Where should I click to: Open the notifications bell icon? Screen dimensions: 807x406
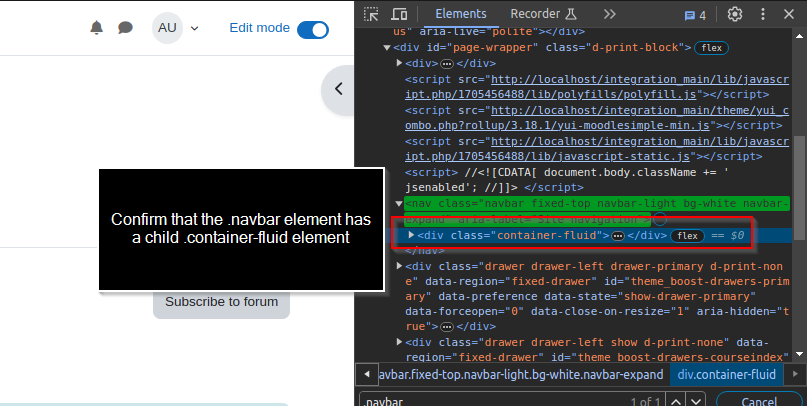pyautogui.click(x=96, y=28)
